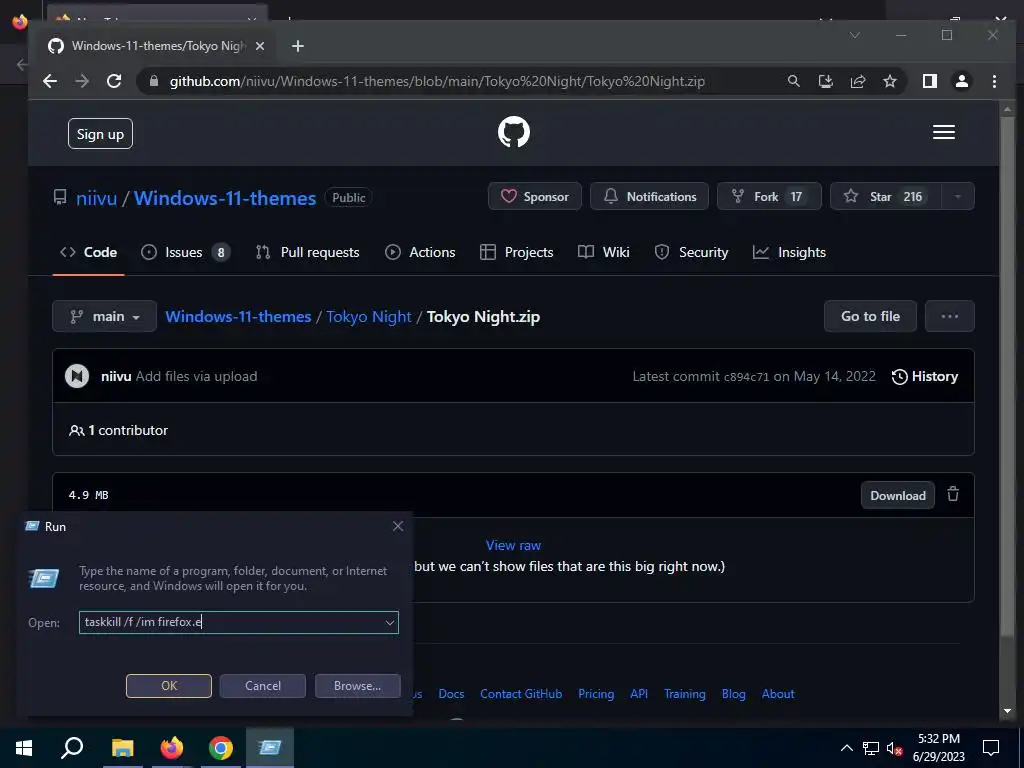Close the Run dialog
The height and width of the screenshot is (768, 1024).
(x=398, y=526)
